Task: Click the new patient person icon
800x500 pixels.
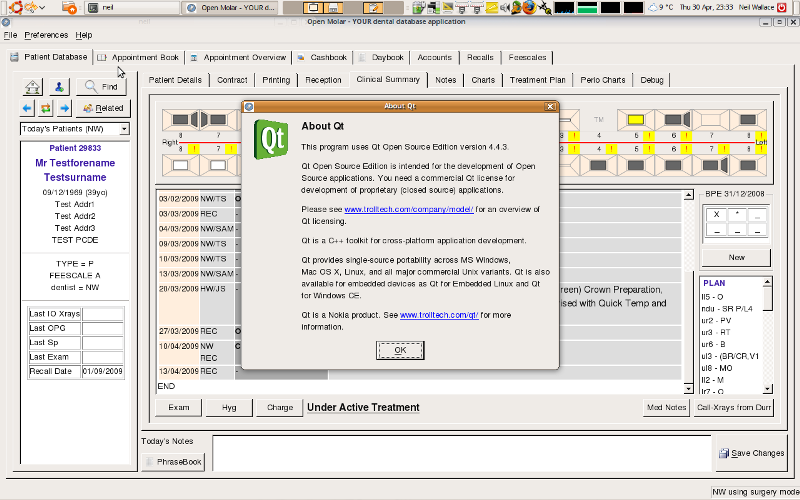Action: coord(61,87)
